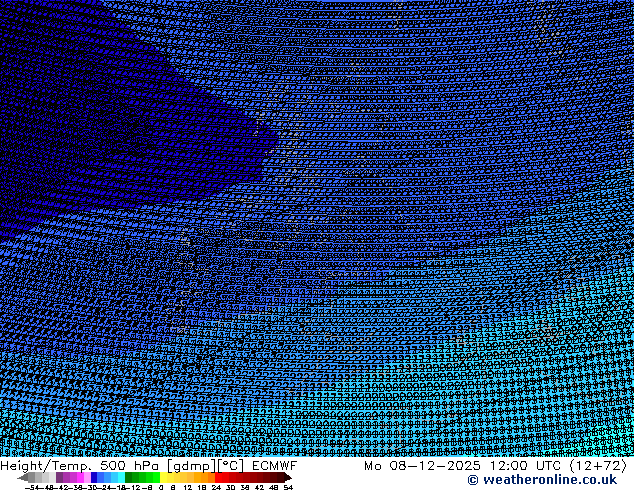This screenshot has height=490, width=634.
Task: Click the '12:00 UTC' time text
Action: coord(525,466)
